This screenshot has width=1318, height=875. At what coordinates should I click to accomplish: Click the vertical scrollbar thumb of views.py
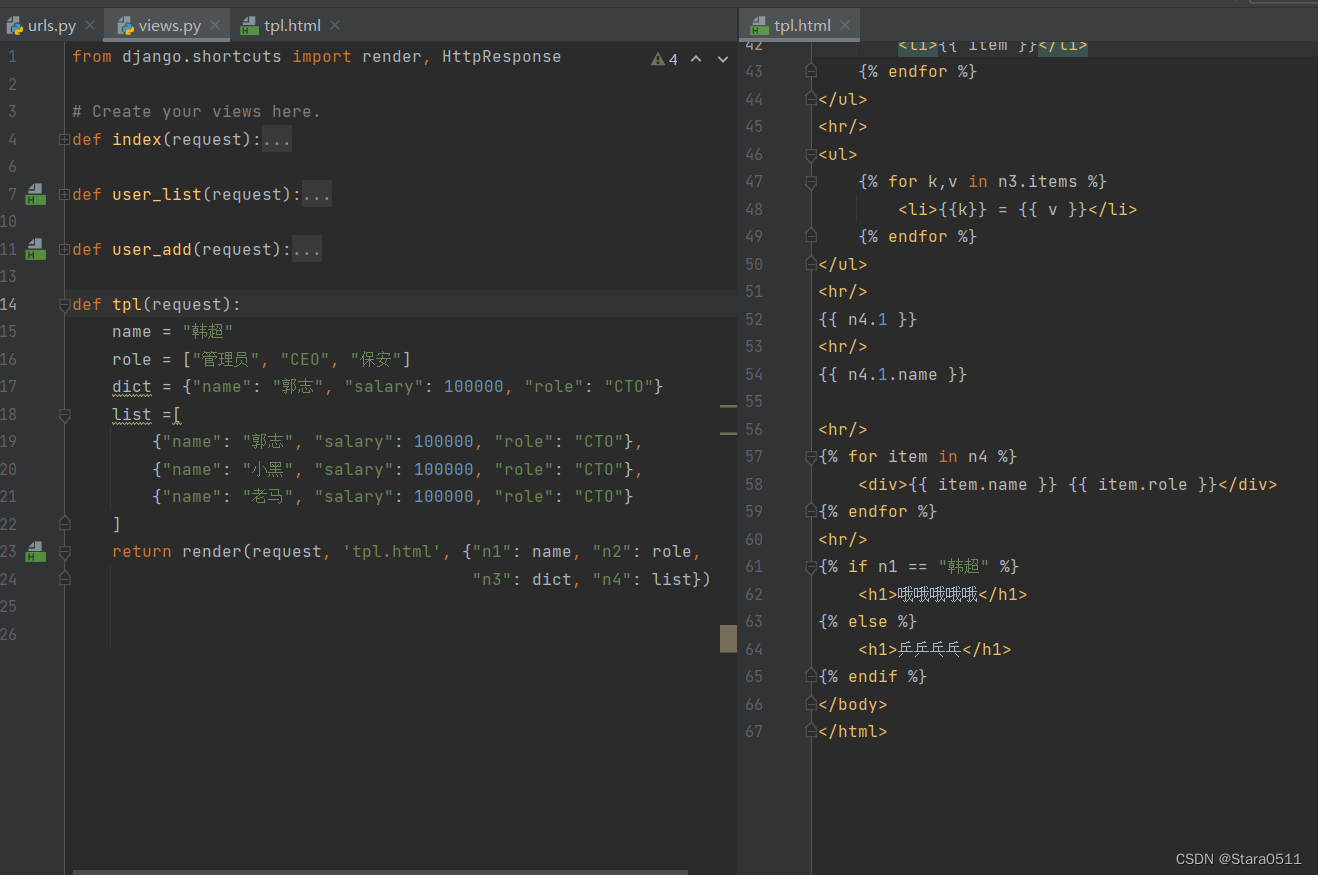pyautogui.click(x=728, y=638)
